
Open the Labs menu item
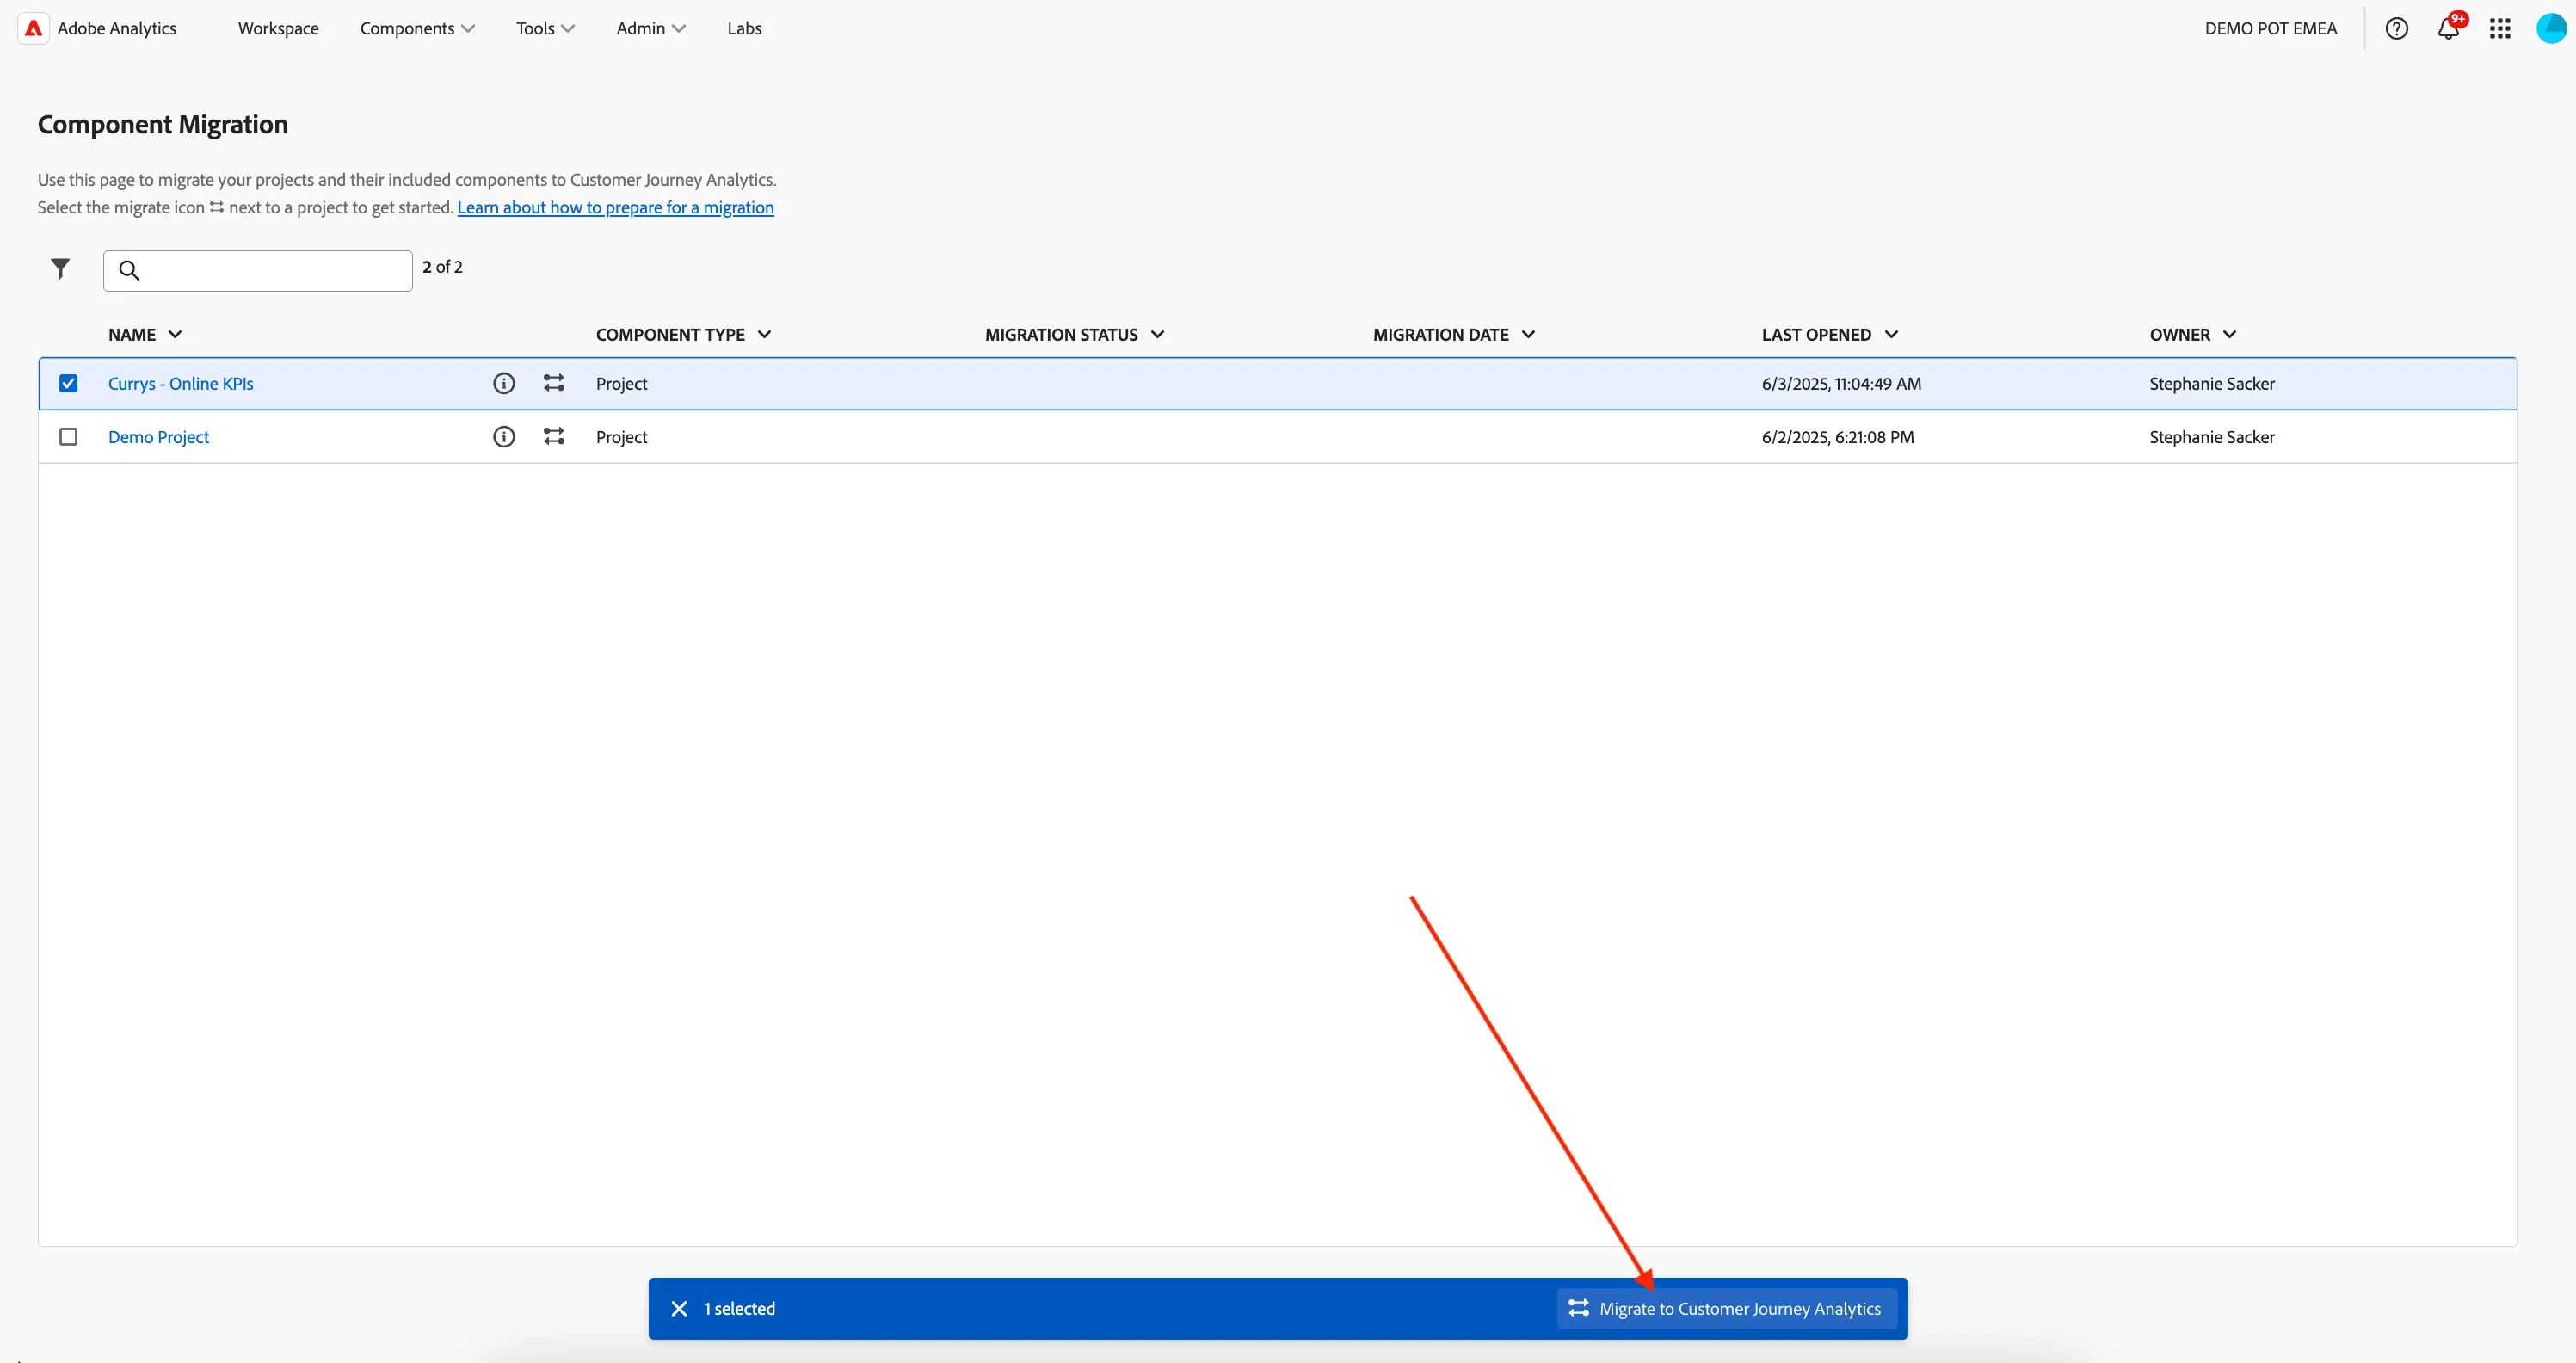pos(744,28)
